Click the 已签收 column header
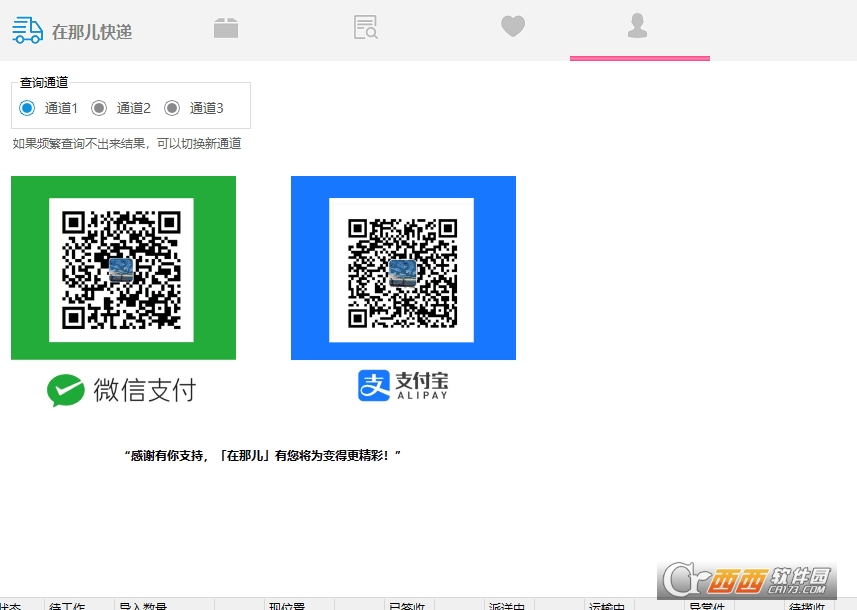The width and height of the screenshot is (857, 610). click(407, 606)
